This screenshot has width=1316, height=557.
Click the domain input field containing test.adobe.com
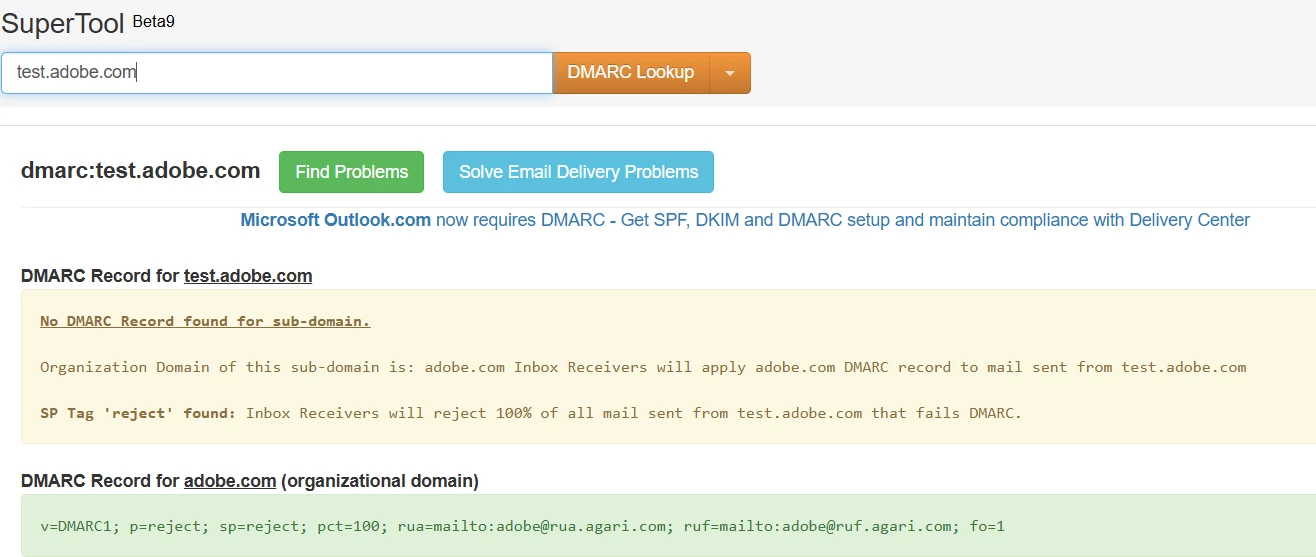[x=277, y=73]
